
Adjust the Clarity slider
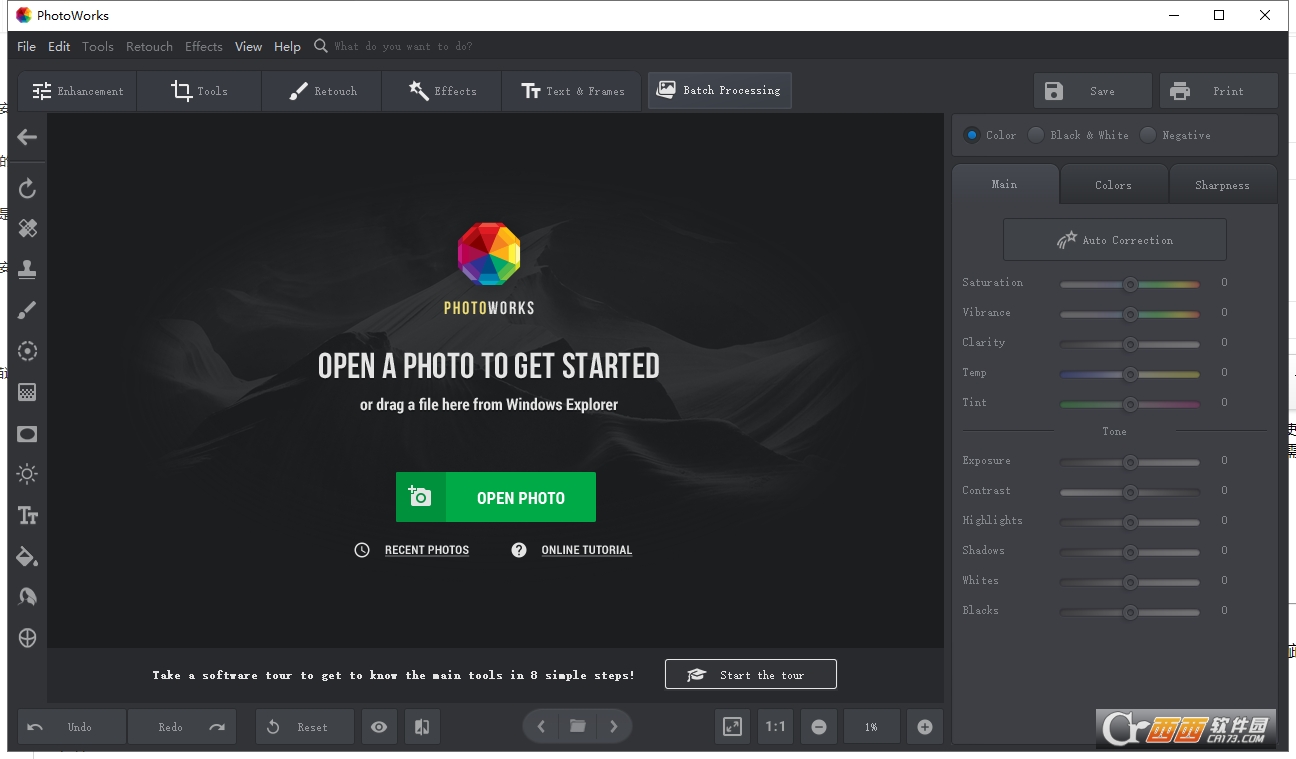point(1130,344)
